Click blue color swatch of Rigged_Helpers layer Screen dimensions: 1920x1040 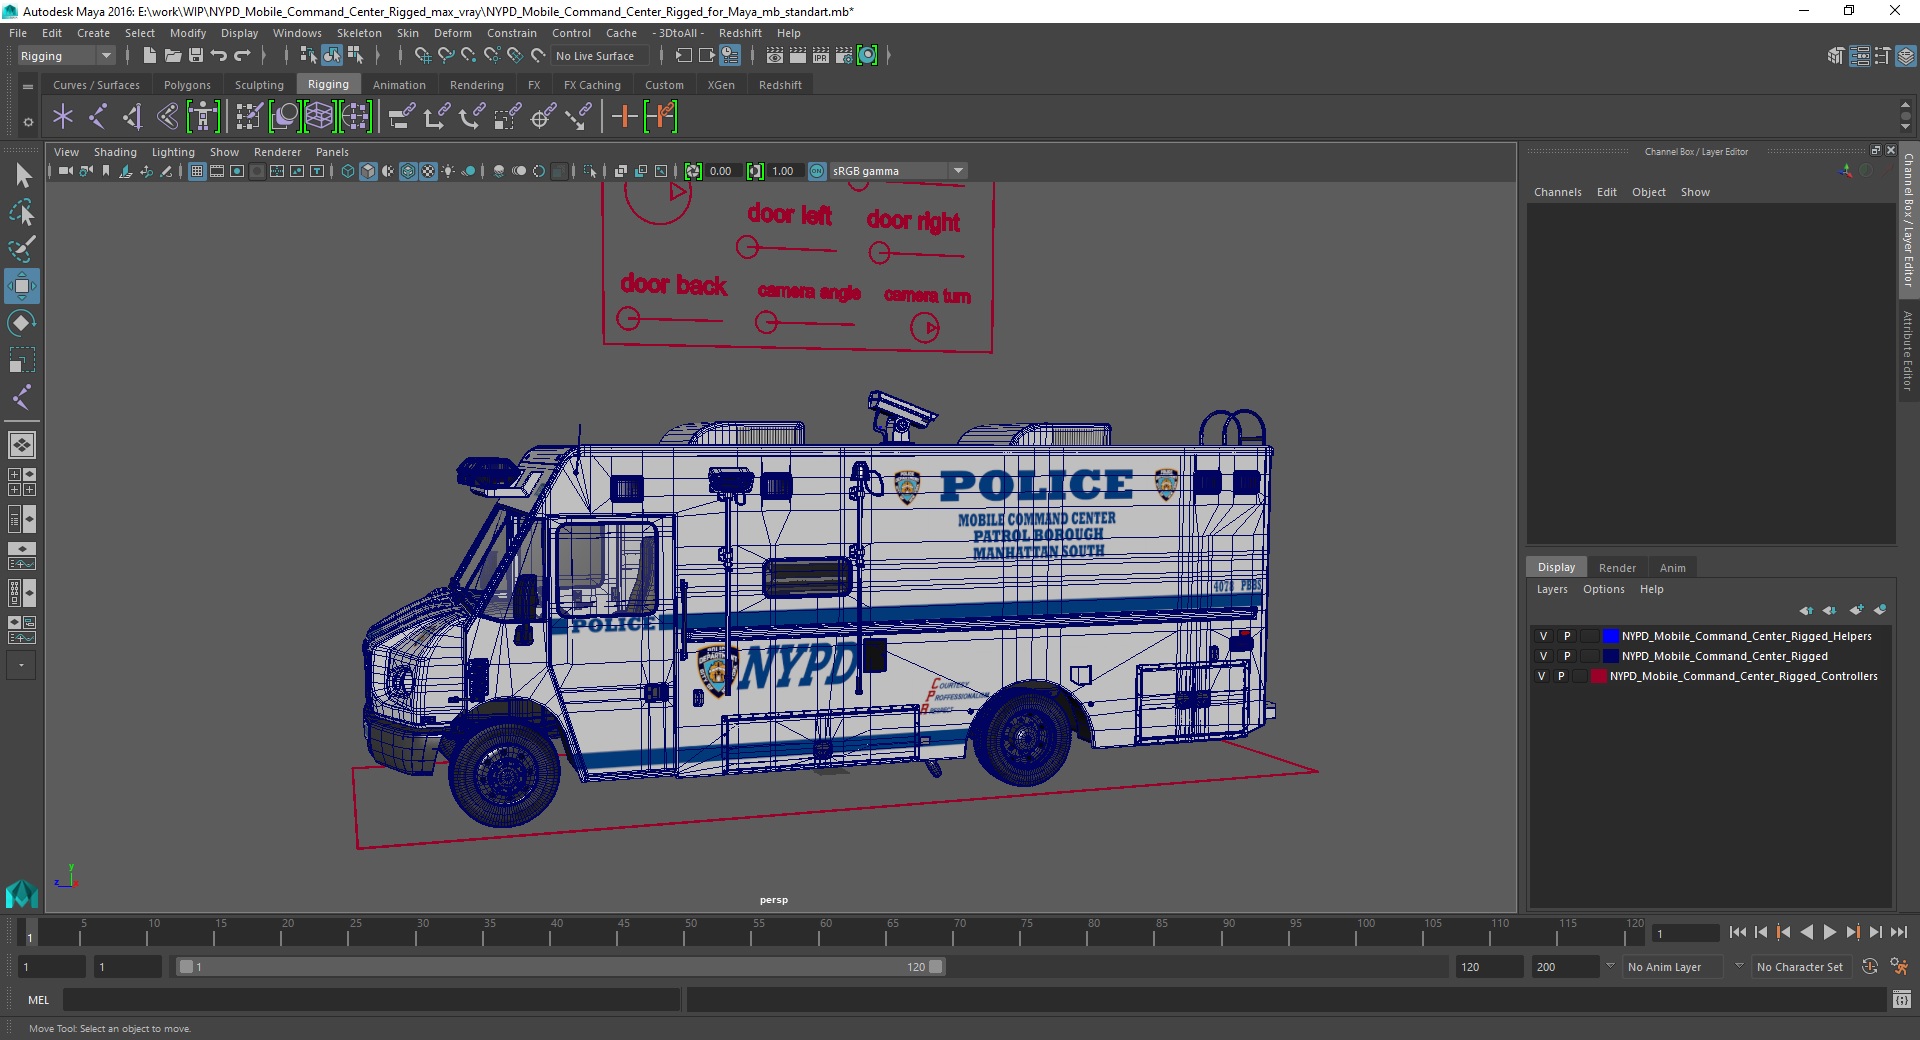1610,636
